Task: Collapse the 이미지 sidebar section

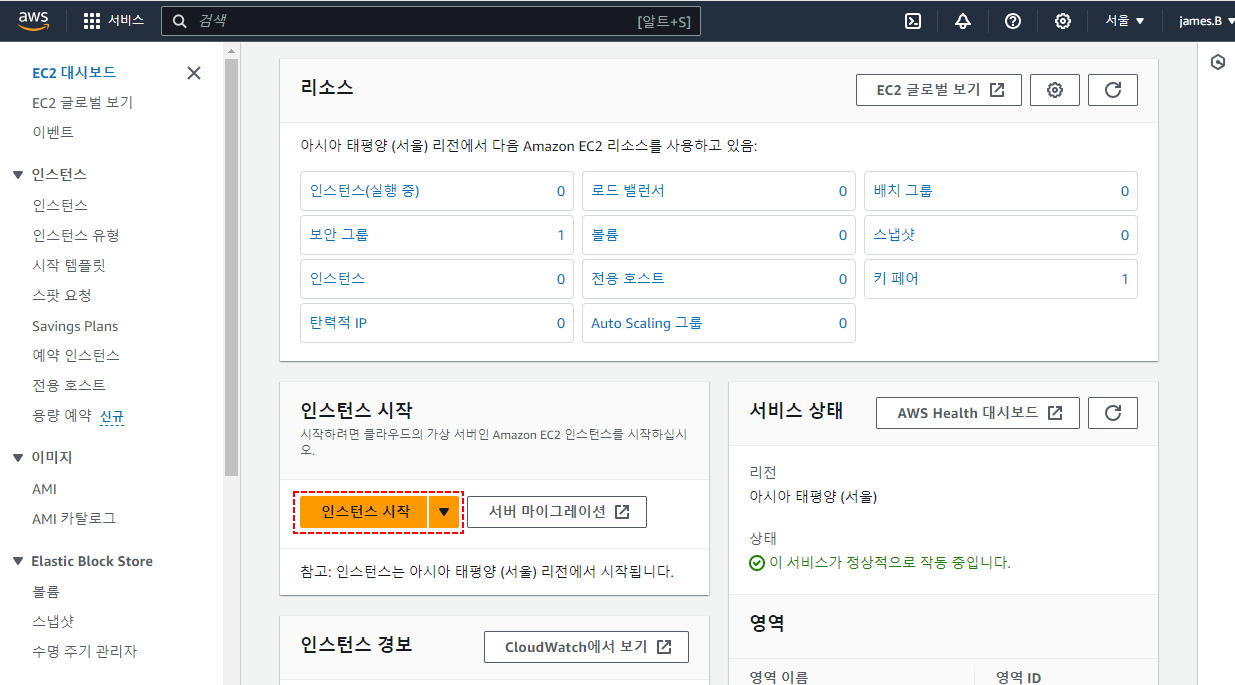Action: point(17,458)
